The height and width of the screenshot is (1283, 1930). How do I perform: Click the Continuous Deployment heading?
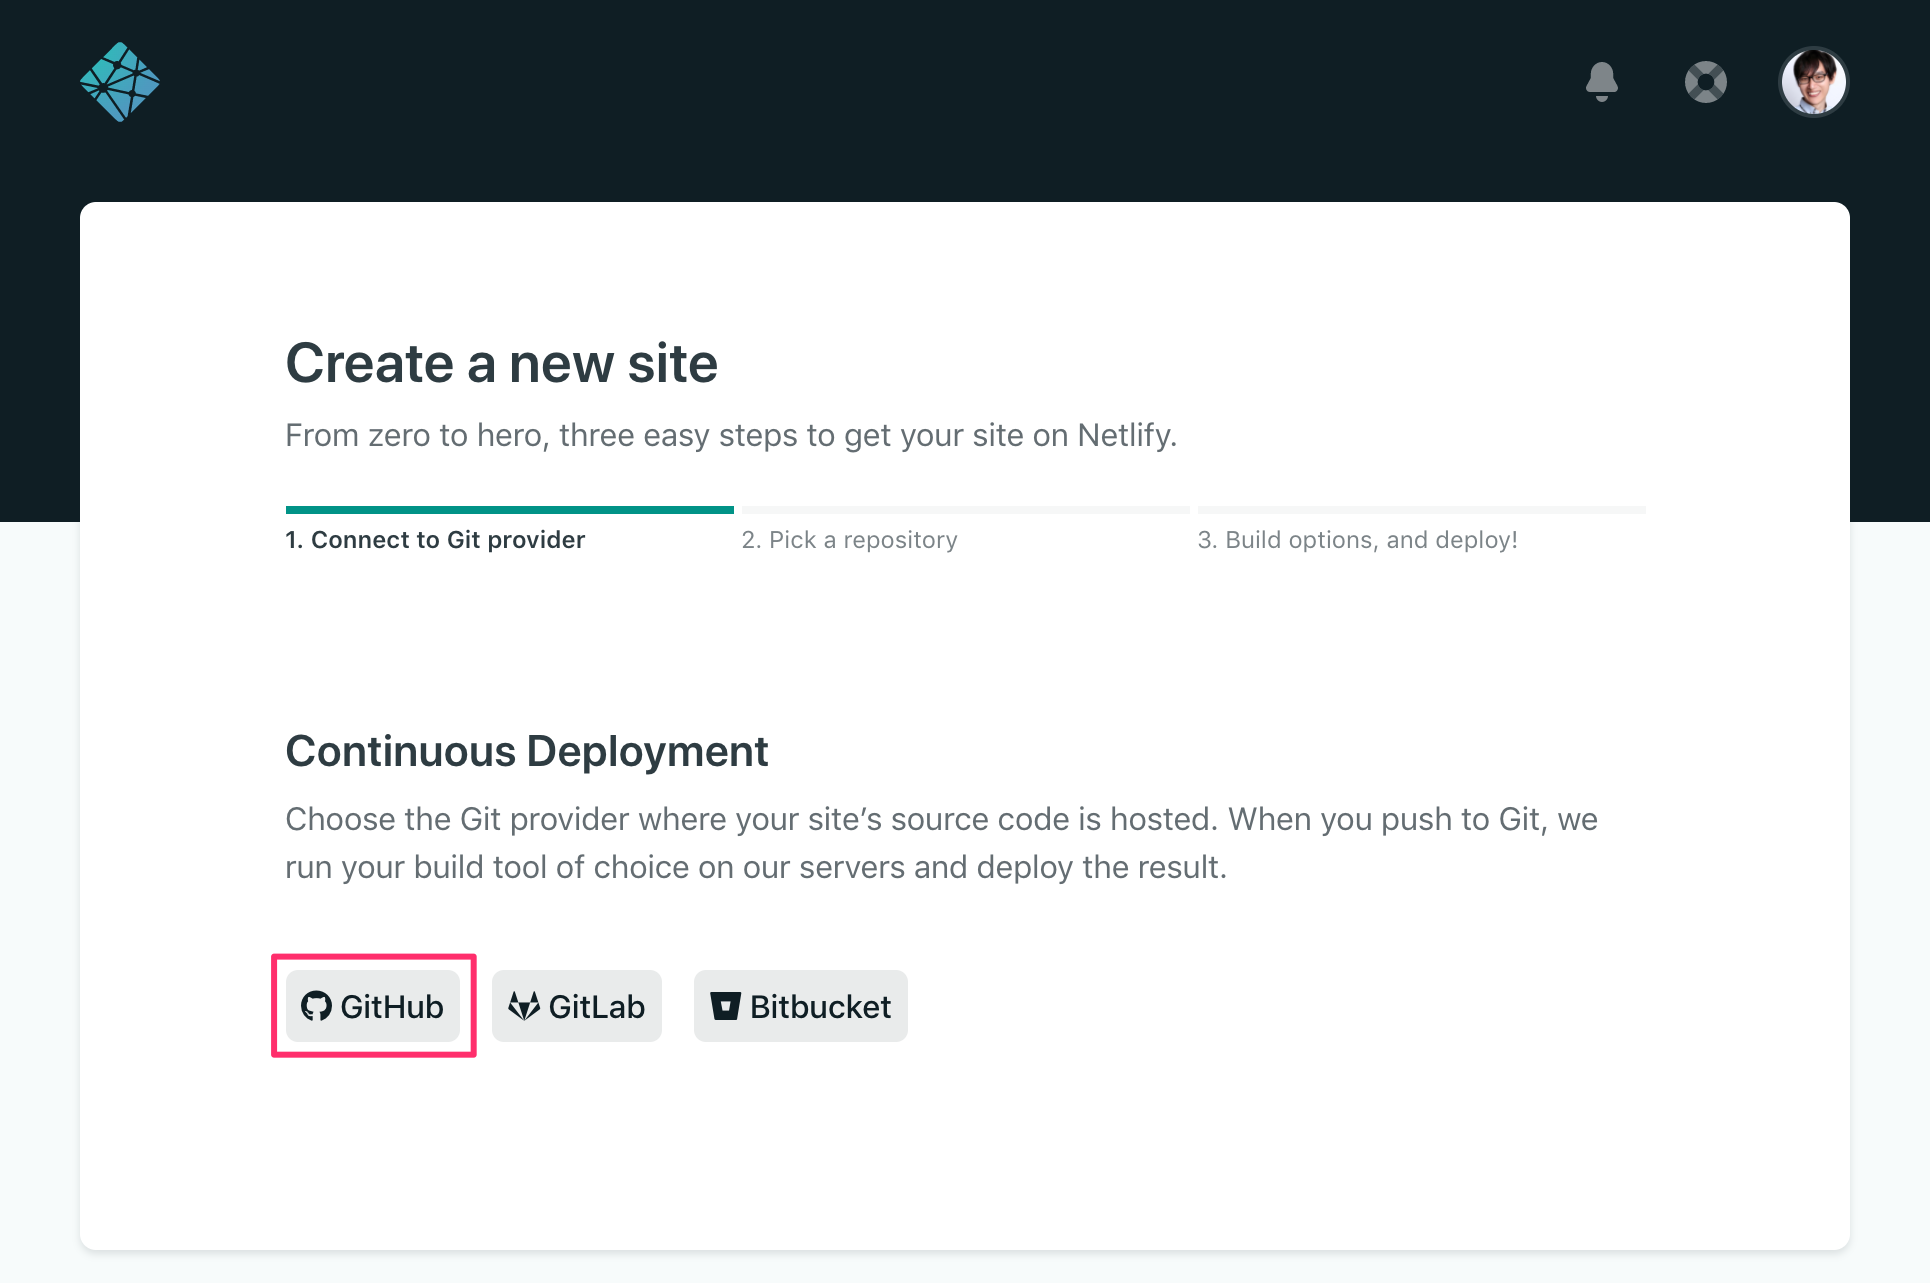[x=527, y=751]
